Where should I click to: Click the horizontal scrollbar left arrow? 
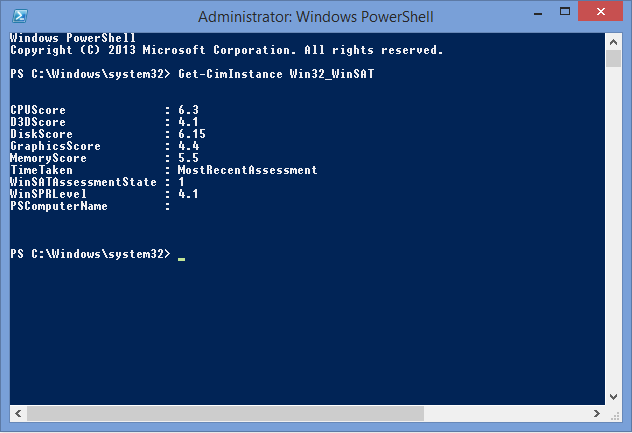(x=18, y=413)
